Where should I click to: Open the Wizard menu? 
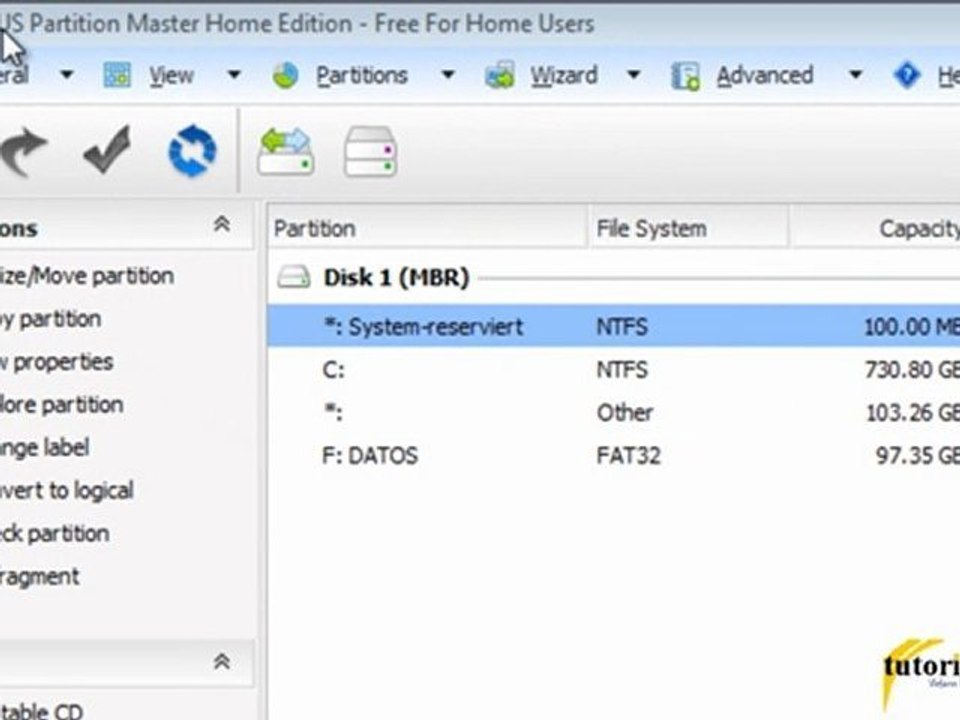click(x=564, y=76)
